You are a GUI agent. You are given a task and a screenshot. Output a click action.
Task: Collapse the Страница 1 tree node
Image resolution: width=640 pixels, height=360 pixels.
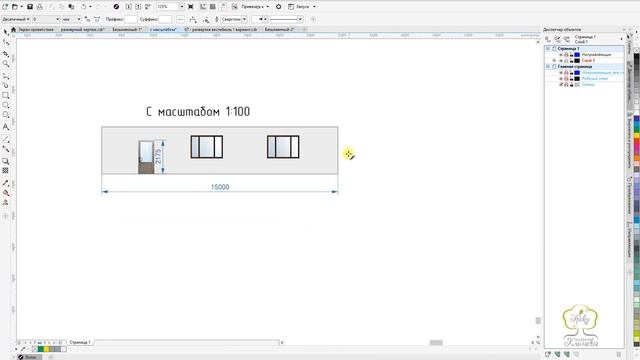coord(548,49)
